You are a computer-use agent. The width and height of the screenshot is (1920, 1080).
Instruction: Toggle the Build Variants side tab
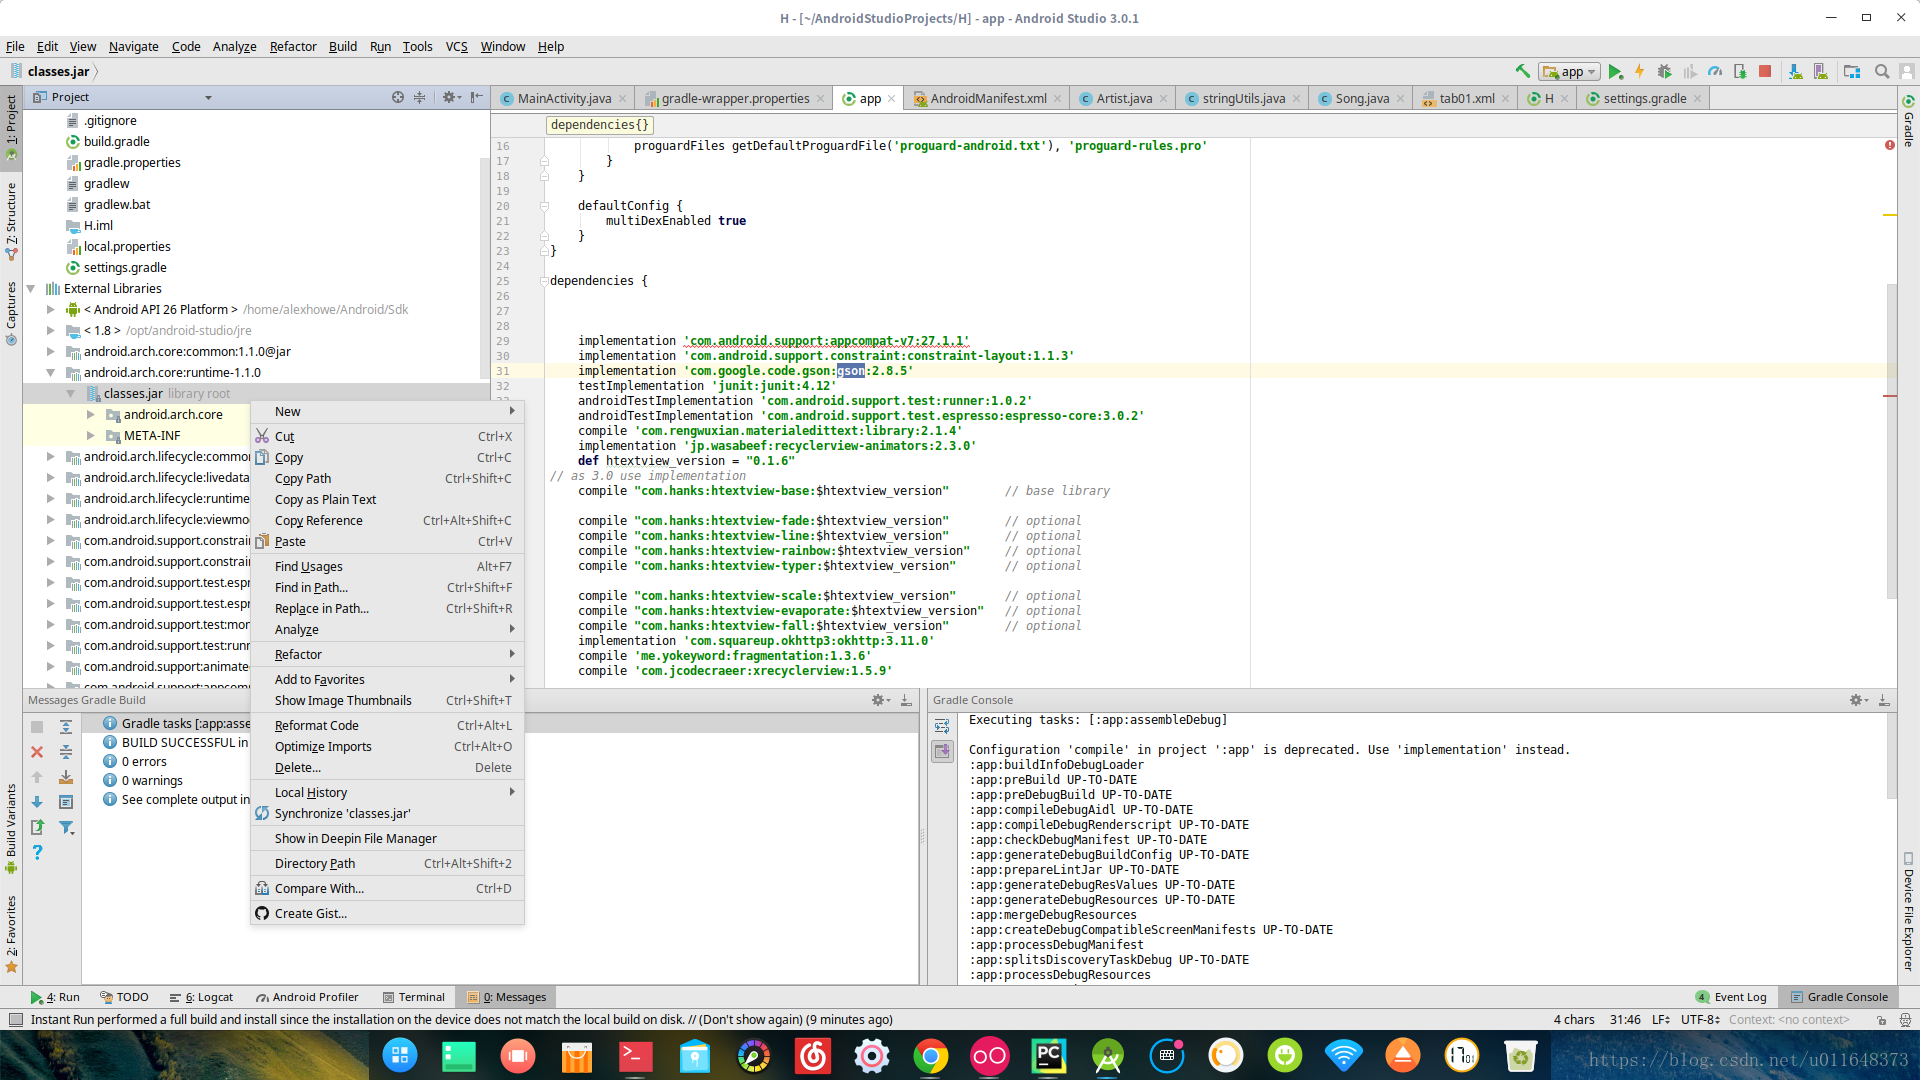(11, 829)
